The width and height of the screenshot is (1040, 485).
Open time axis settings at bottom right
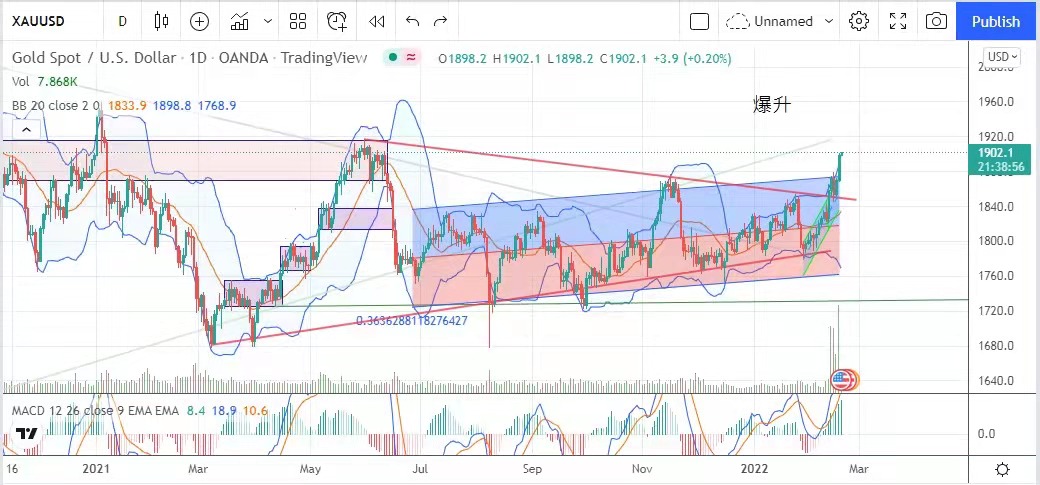tap(1002, 469)
